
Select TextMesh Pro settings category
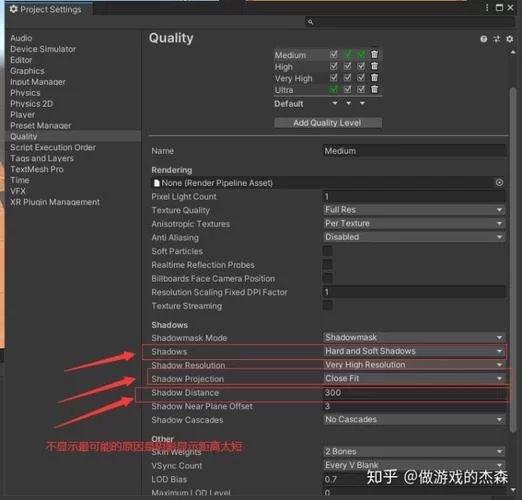[37, 169]
